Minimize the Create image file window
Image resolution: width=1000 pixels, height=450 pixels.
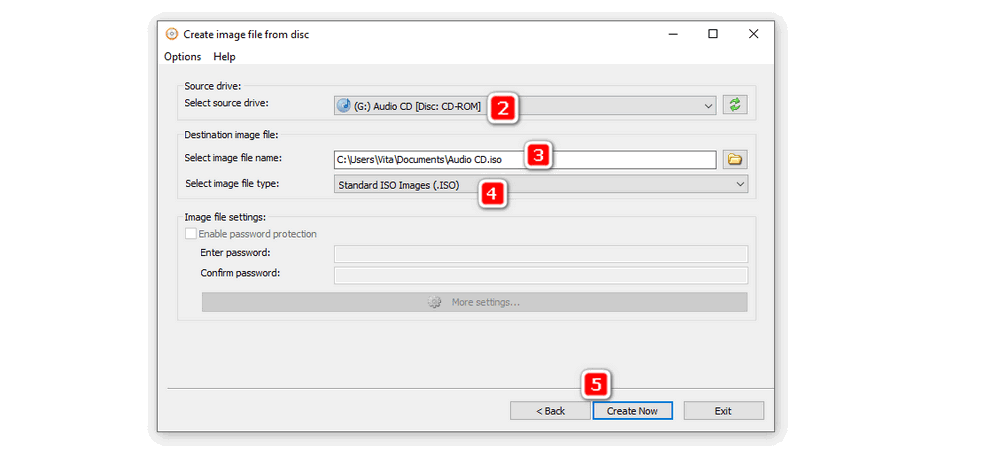(x=672, y=34)
